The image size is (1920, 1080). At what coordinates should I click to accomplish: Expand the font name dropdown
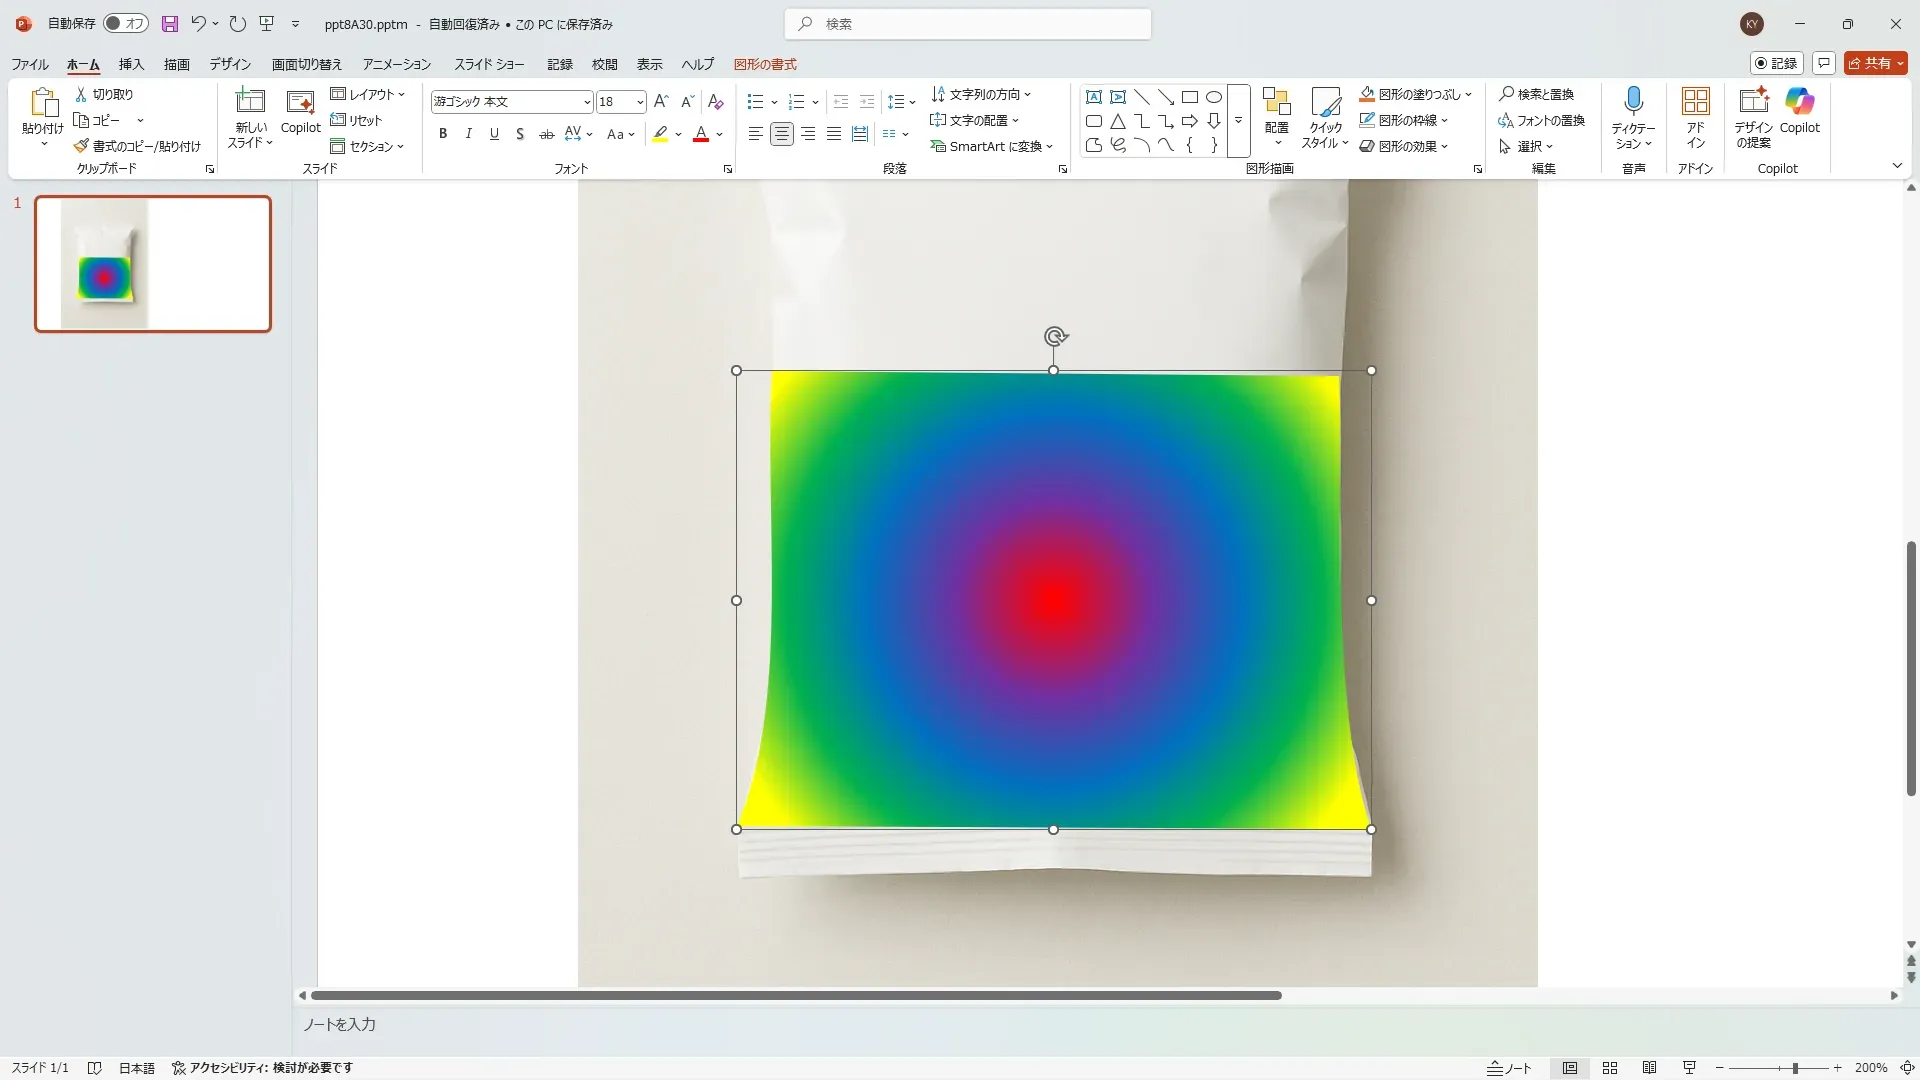point(587,102)
